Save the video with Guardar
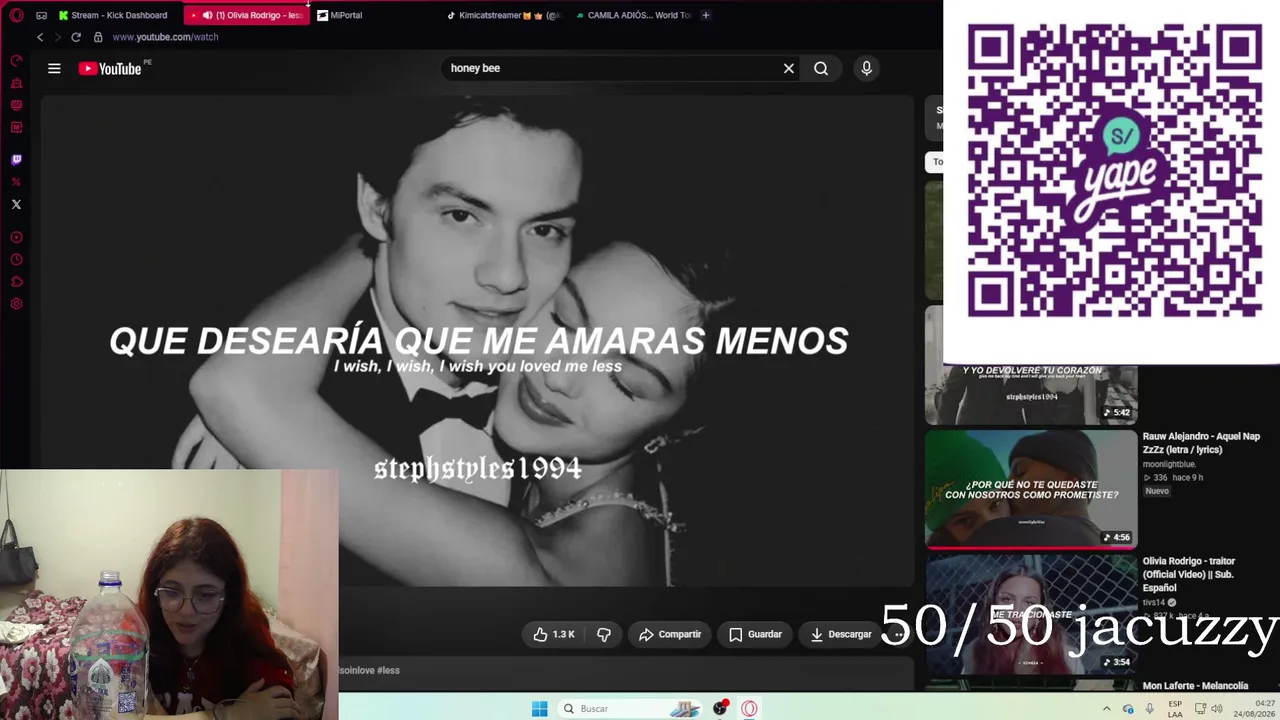This screenshot has width=1280, height=720. [755, 634]
